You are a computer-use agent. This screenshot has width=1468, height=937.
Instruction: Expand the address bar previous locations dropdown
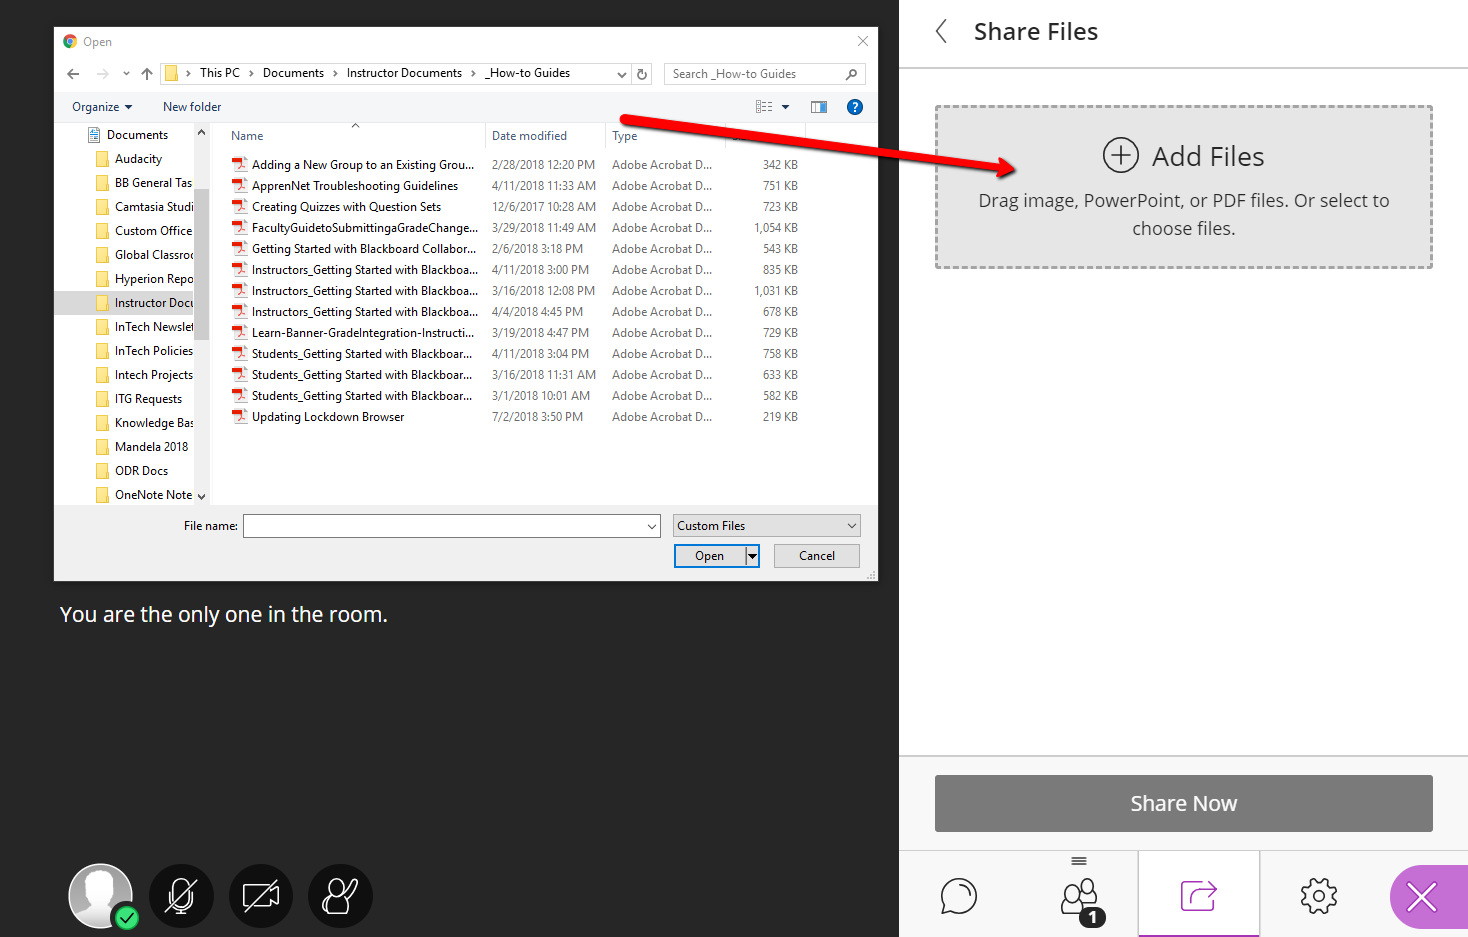pos(621,74)
